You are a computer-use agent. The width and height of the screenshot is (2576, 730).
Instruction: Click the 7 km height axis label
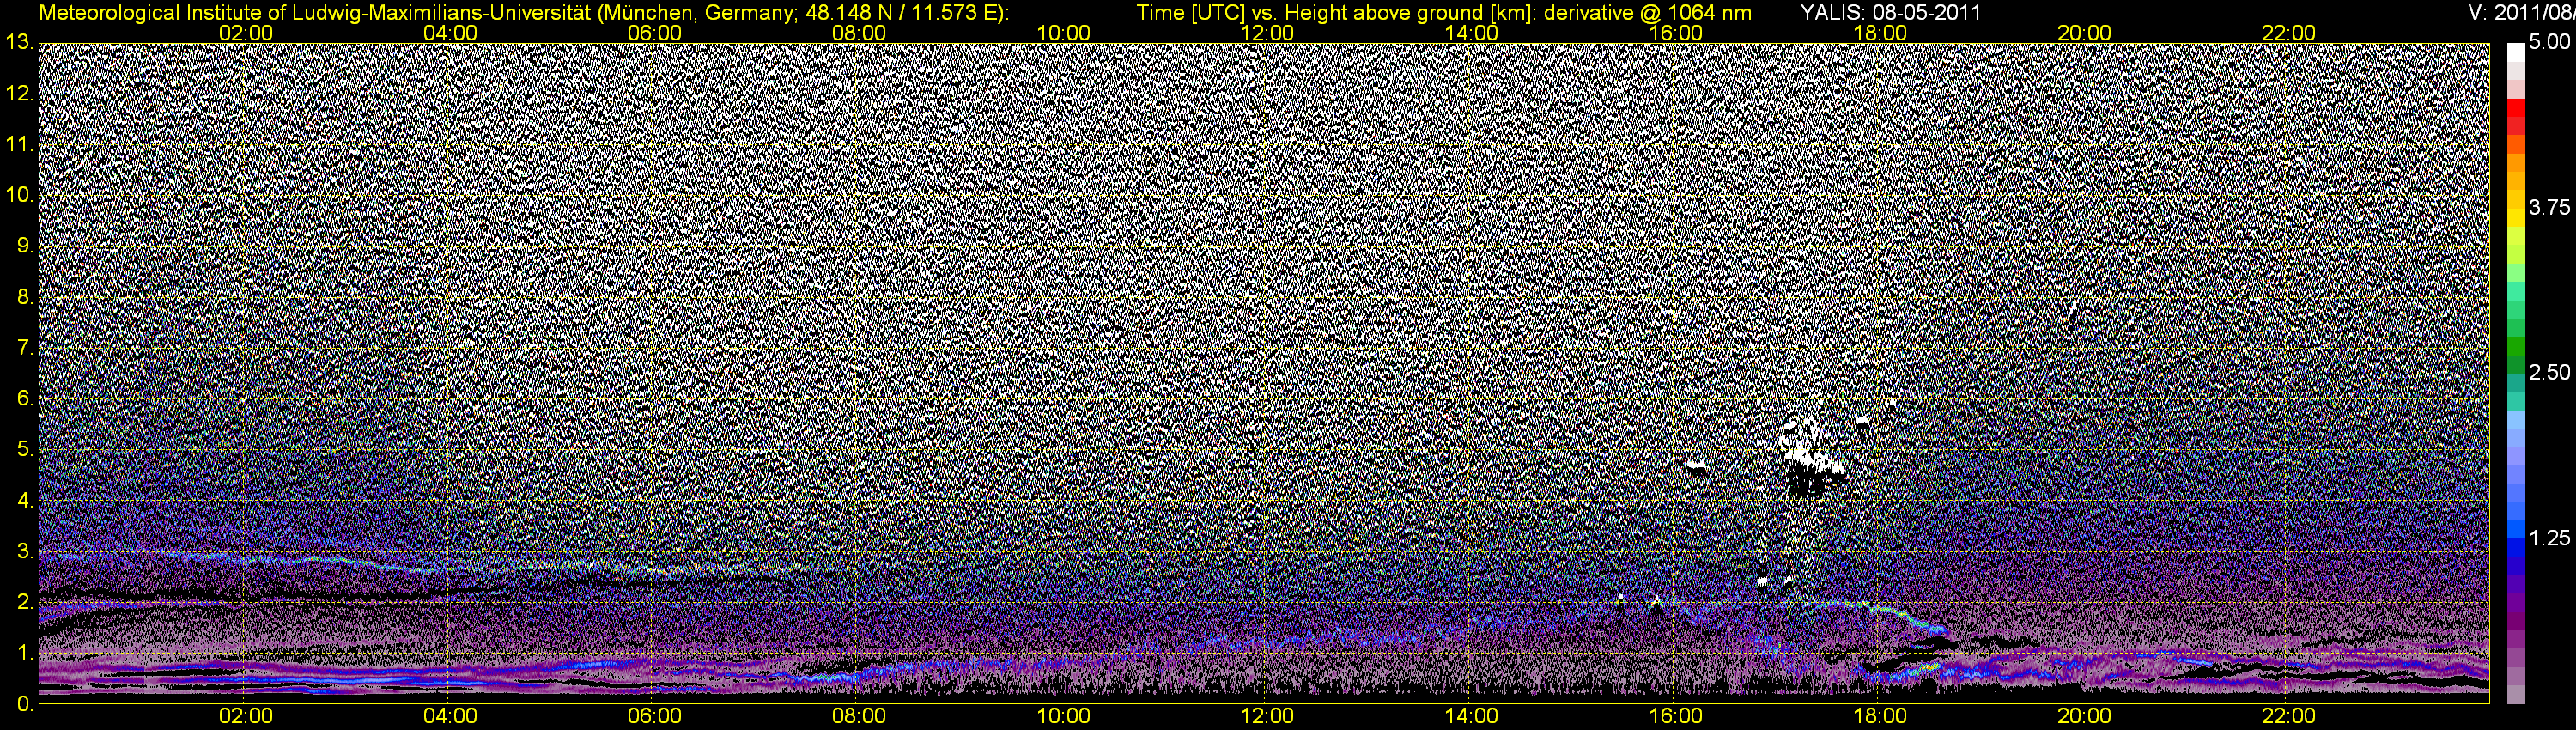pyautogui.click(x=25, y=348)
